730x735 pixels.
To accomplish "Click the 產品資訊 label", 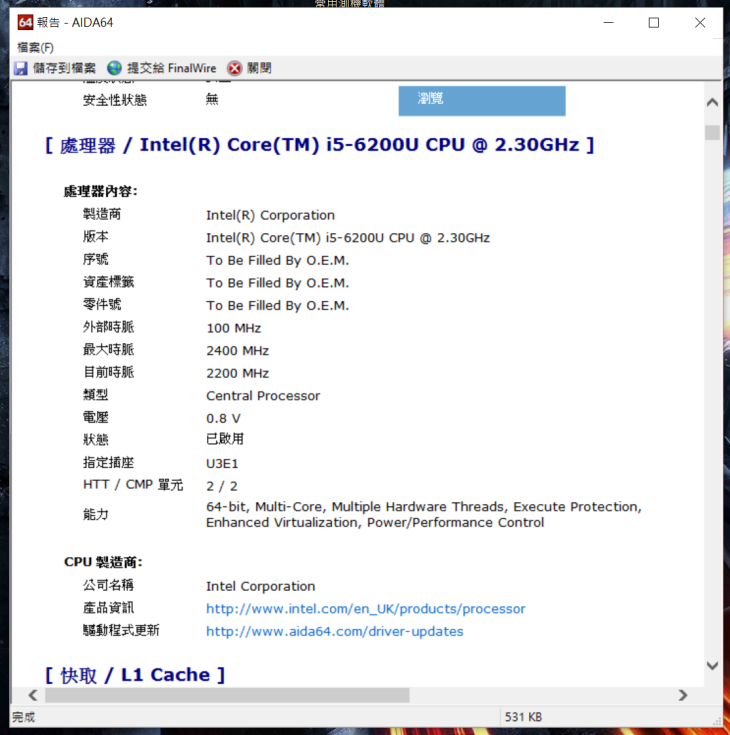I will pyautogui.click(x=108, y=608).
